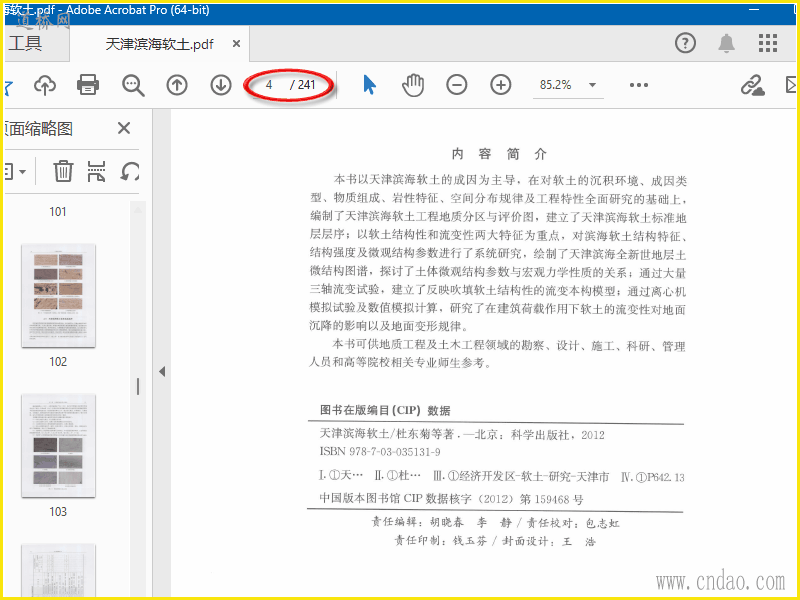
Task: Open more tools ellipsis menu
Action: (639, 85)
